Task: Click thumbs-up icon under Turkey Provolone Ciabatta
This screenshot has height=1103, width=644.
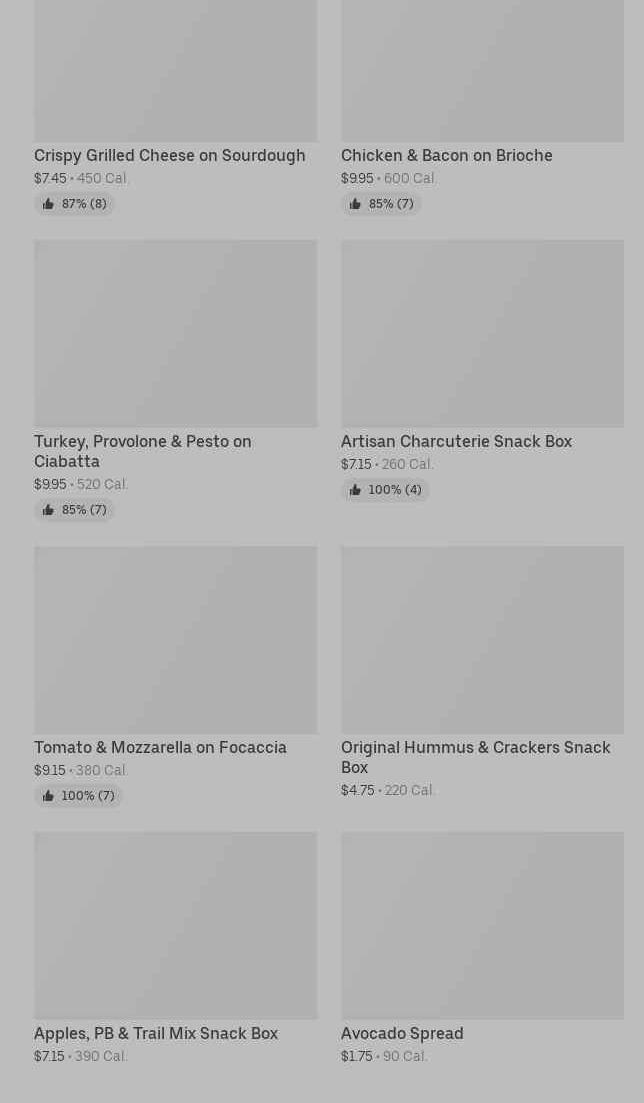Action: 48,510
